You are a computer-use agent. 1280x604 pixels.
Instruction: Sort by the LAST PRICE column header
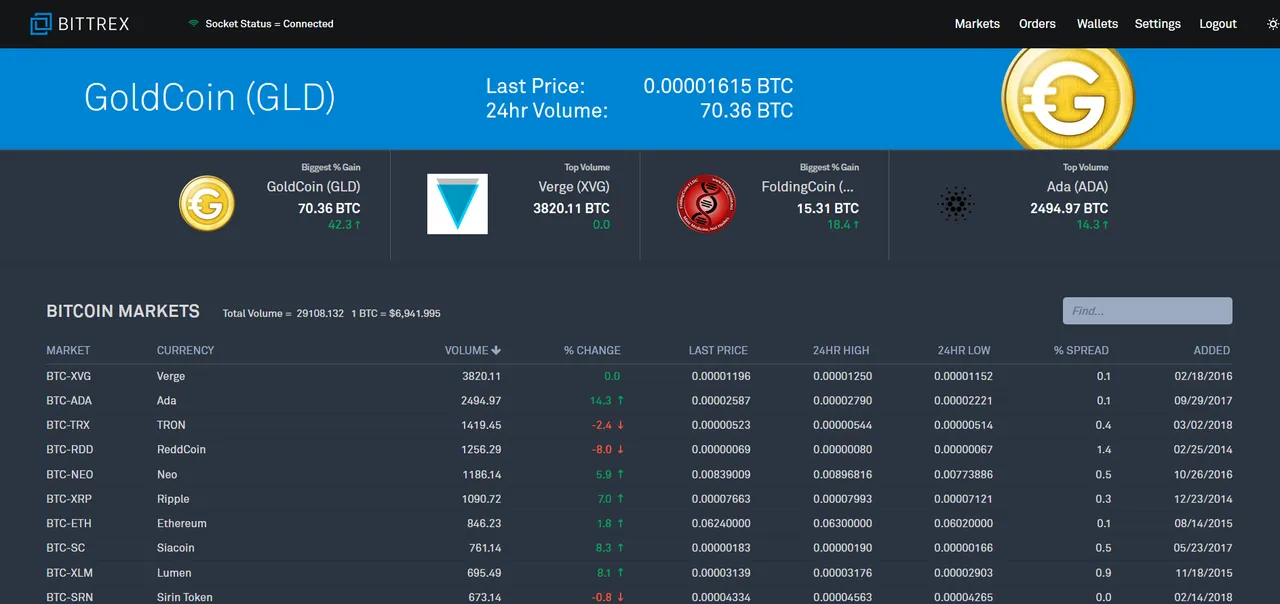718,351
